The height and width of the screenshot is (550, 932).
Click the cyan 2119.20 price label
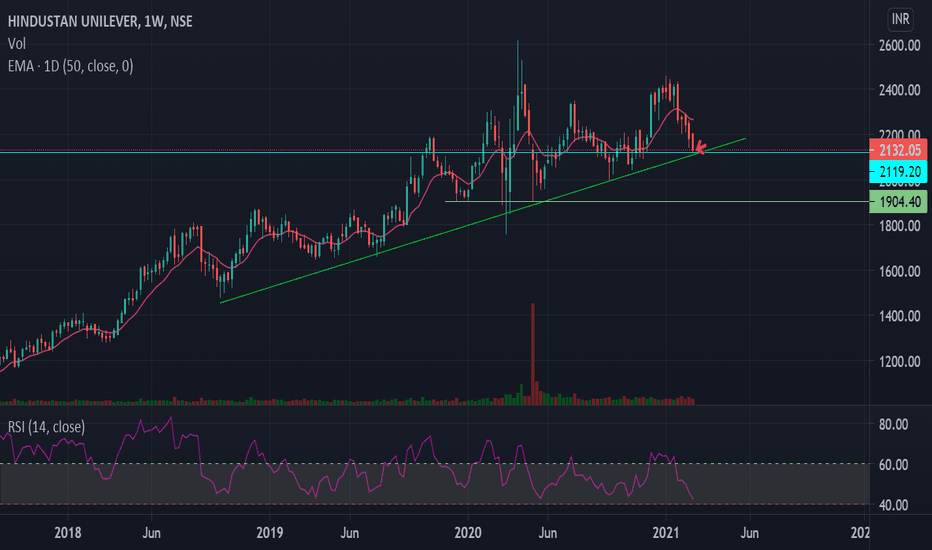click(898, 172)
